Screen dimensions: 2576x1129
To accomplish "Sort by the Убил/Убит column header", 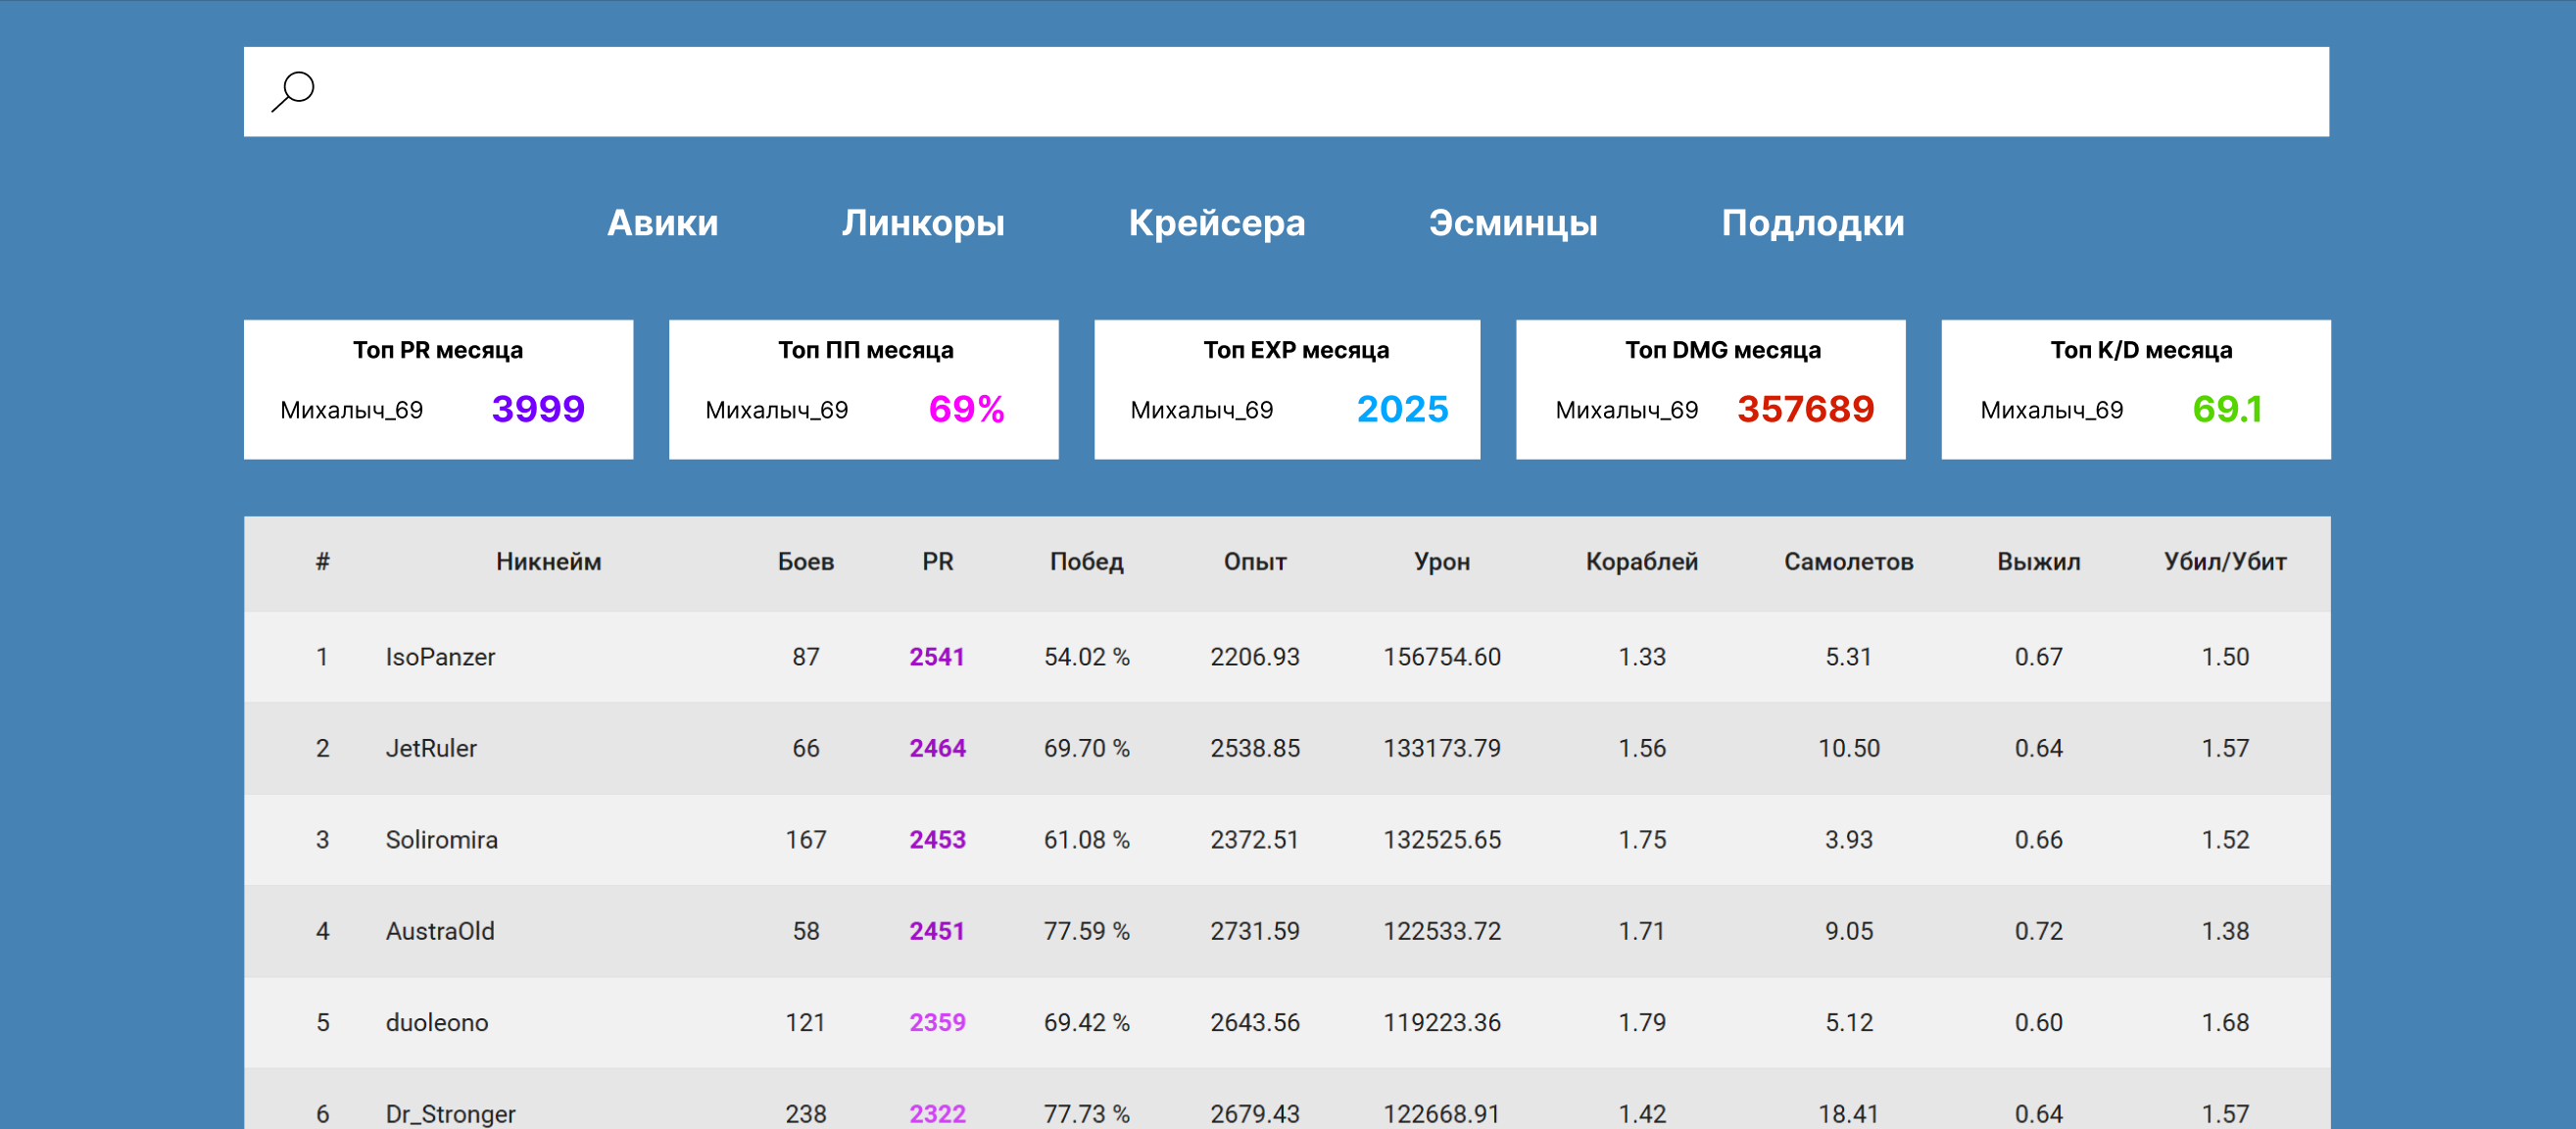I will click(x=2225, y=562).
